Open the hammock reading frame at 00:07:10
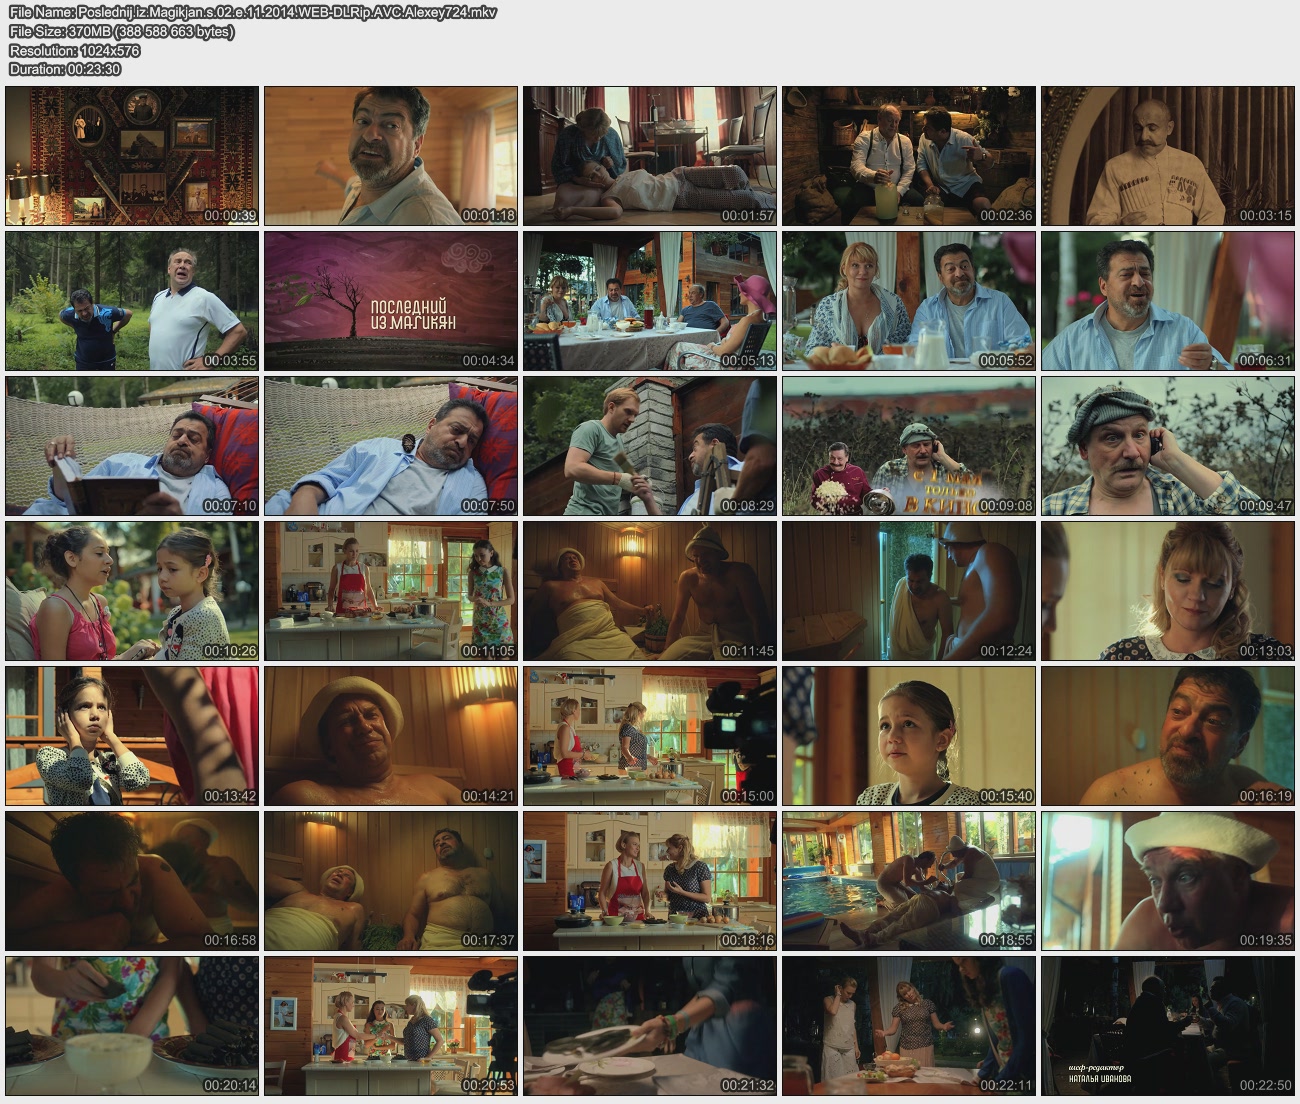This screenshot has height=1104, width=1300. point(132,446)
